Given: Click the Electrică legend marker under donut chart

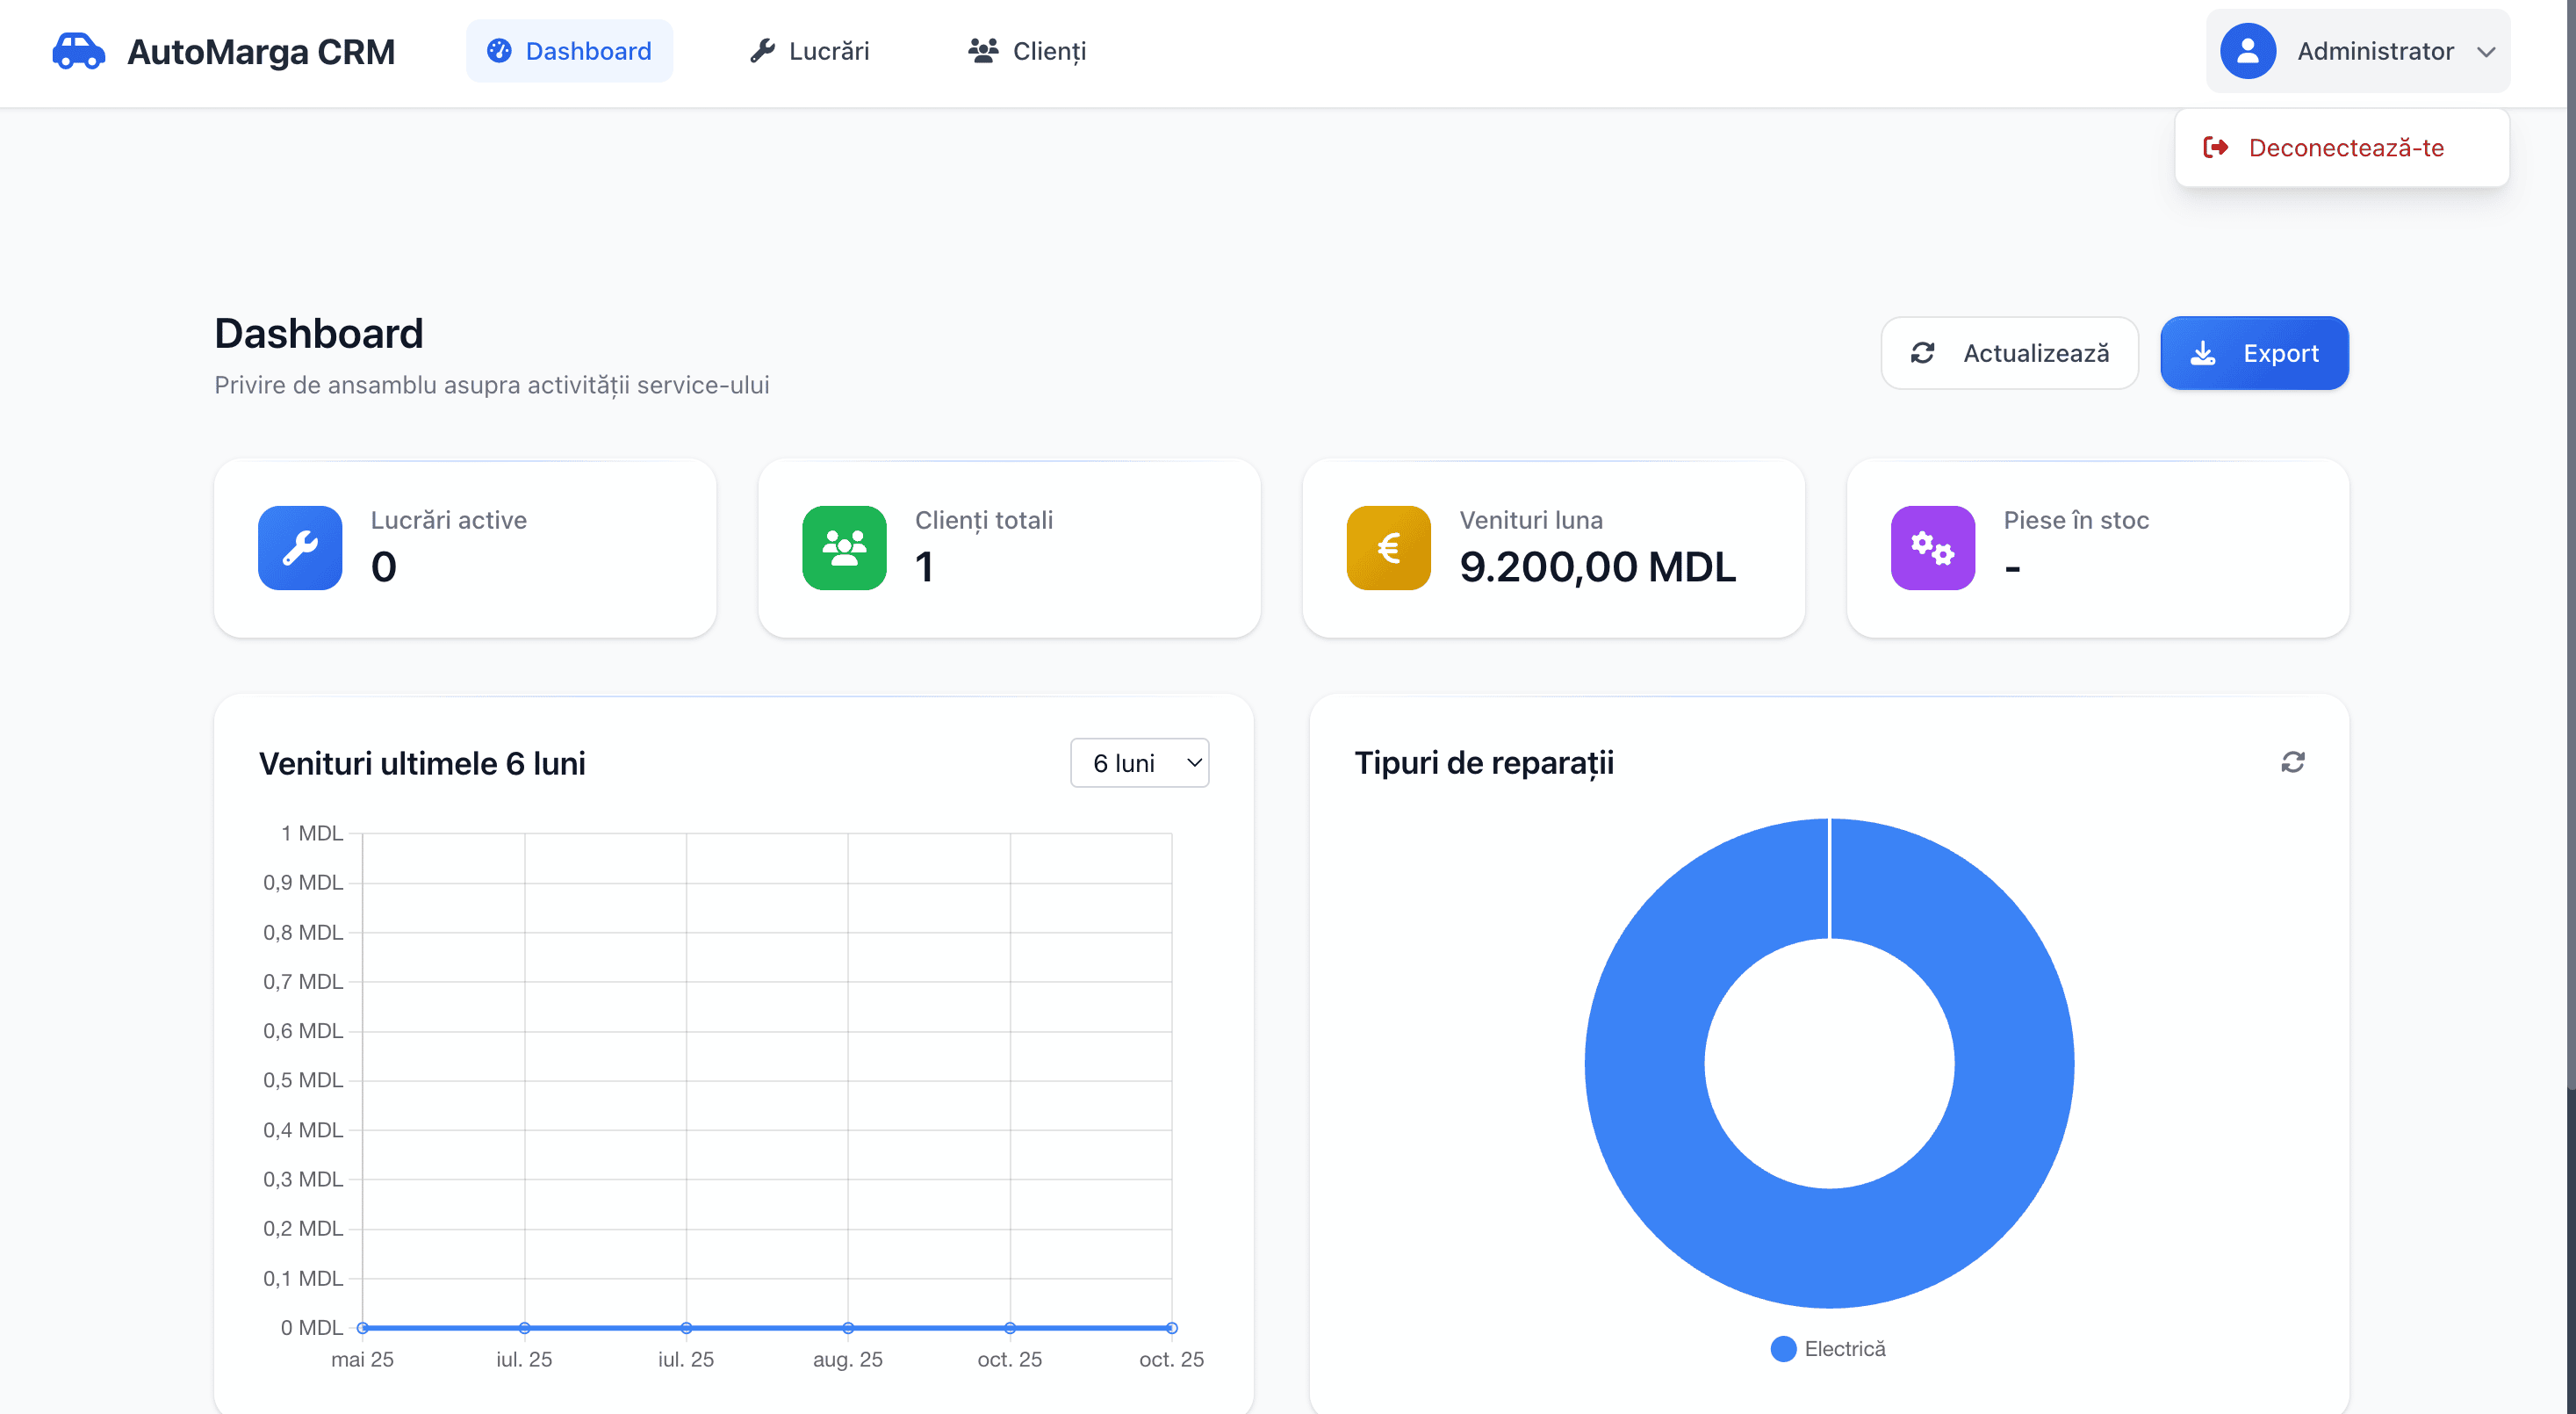Looking at the screenshot, I should point(1784,1348).
